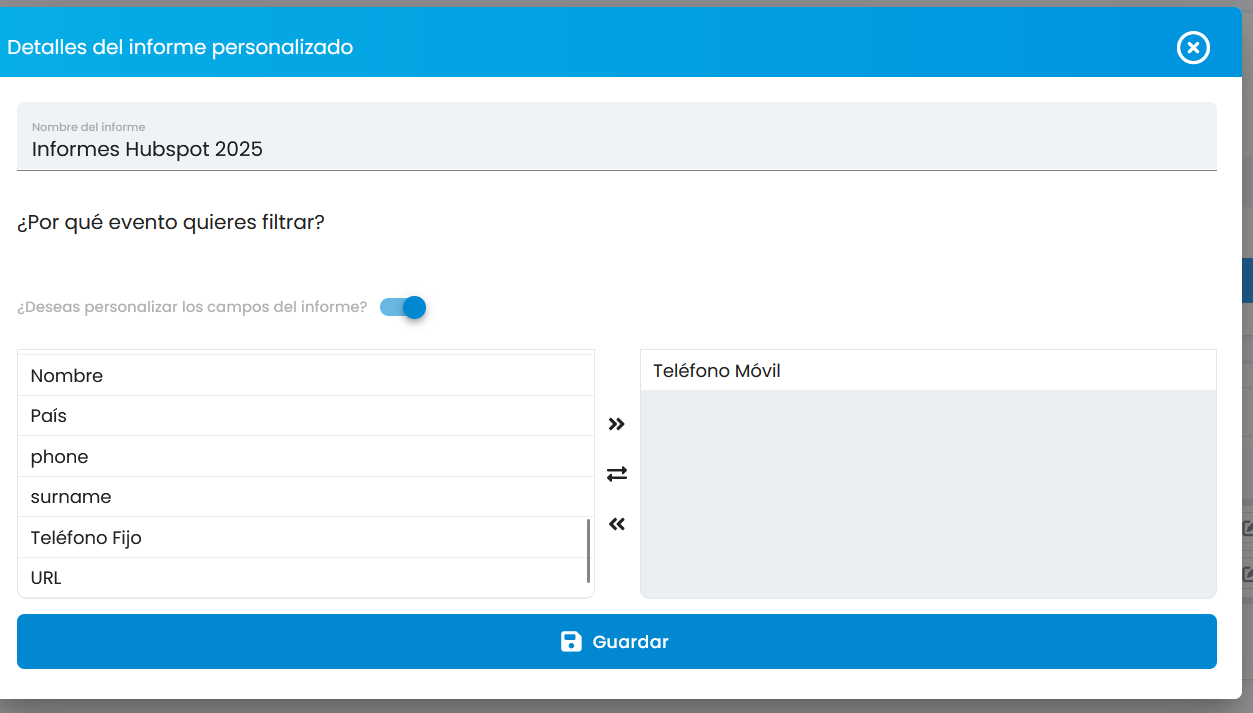Select Nombre in the available fields list
The width and height of the screenshot is (1253, 713).
(x=67, y=376)
